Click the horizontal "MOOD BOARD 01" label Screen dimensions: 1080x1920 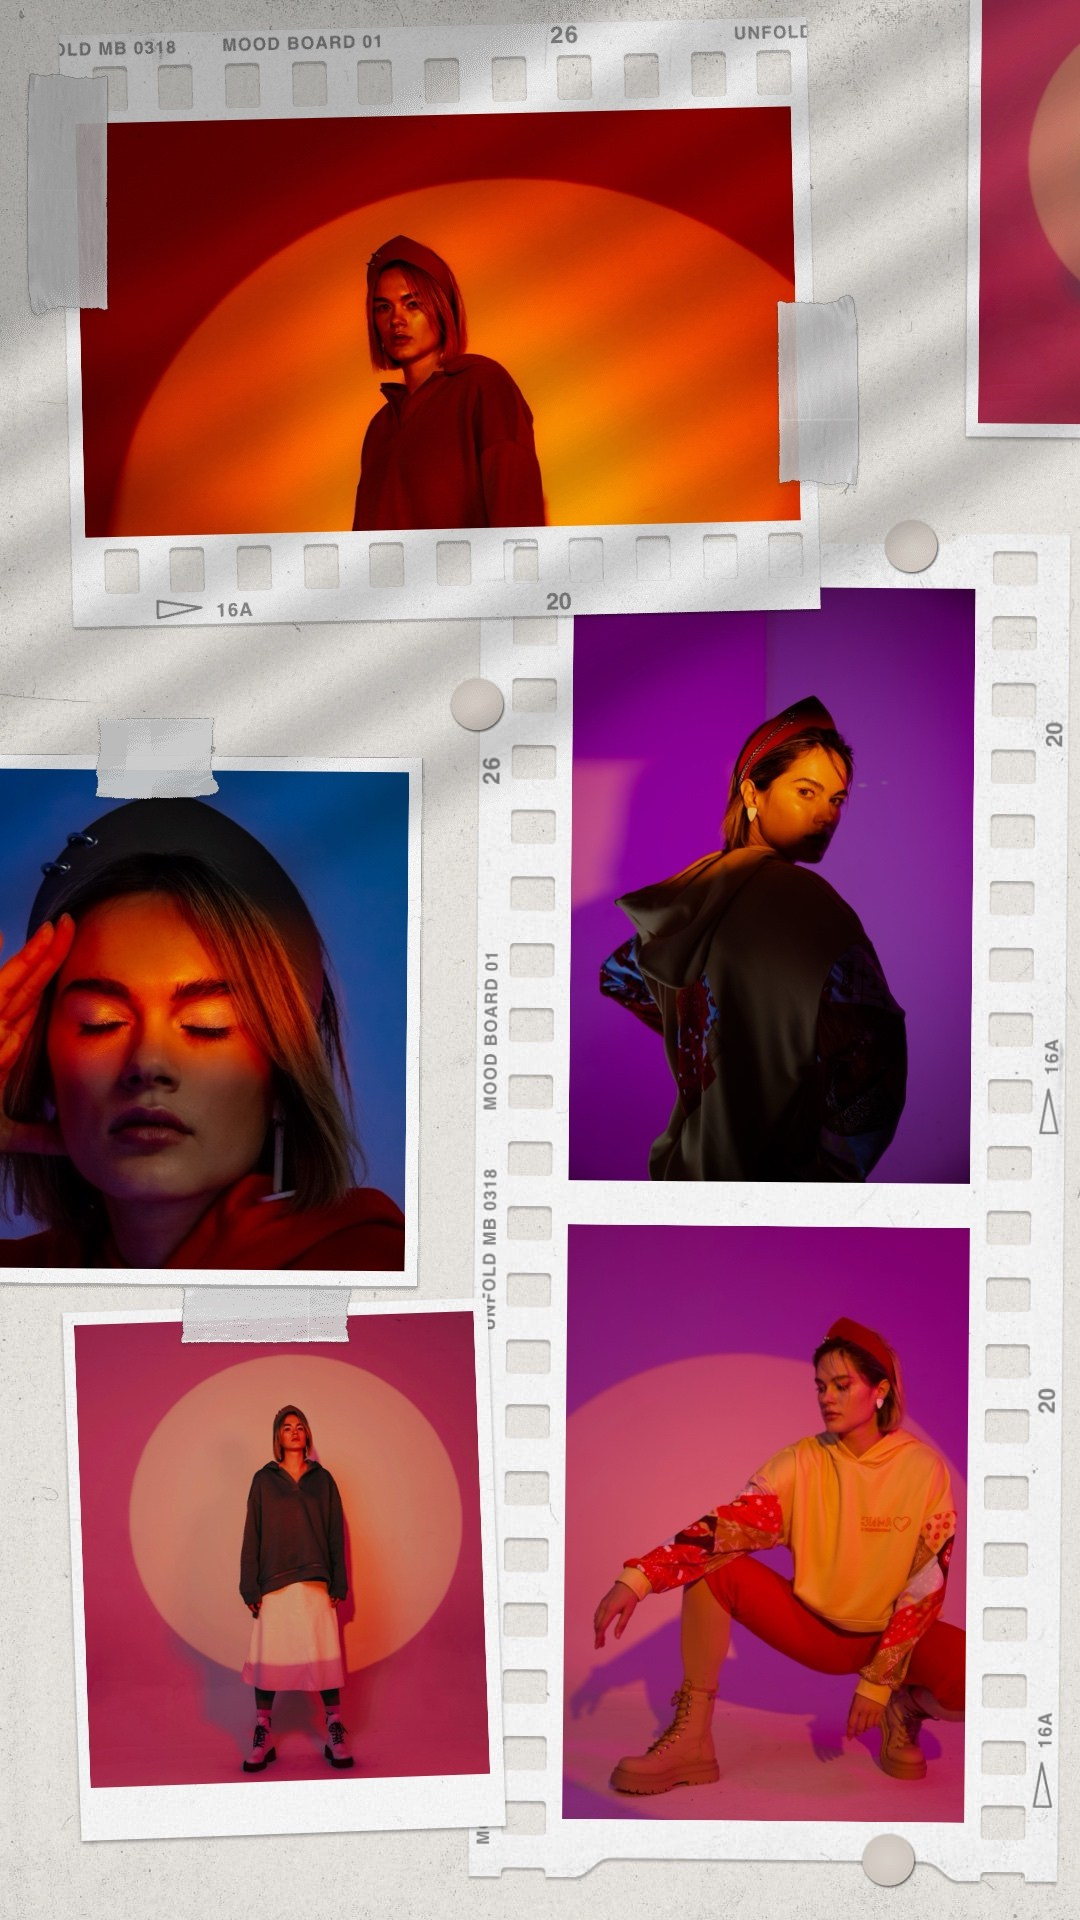[x=302, y=43]
